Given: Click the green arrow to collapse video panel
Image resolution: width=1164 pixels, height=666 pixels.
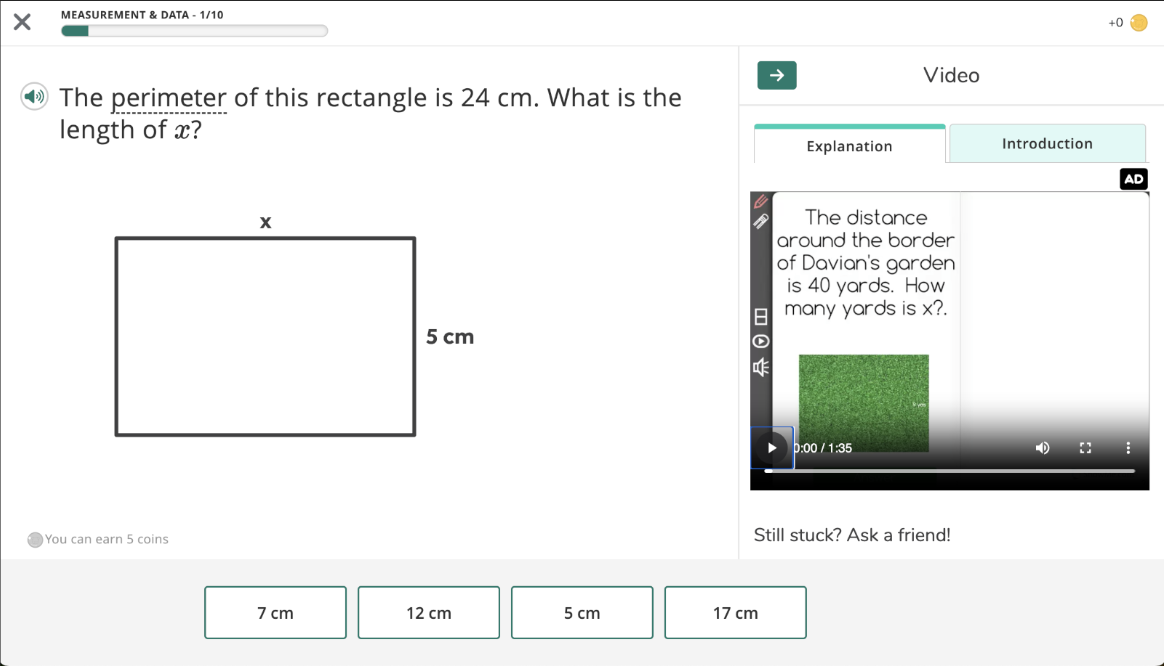Looking at the screenshot, I should [776, 75].
